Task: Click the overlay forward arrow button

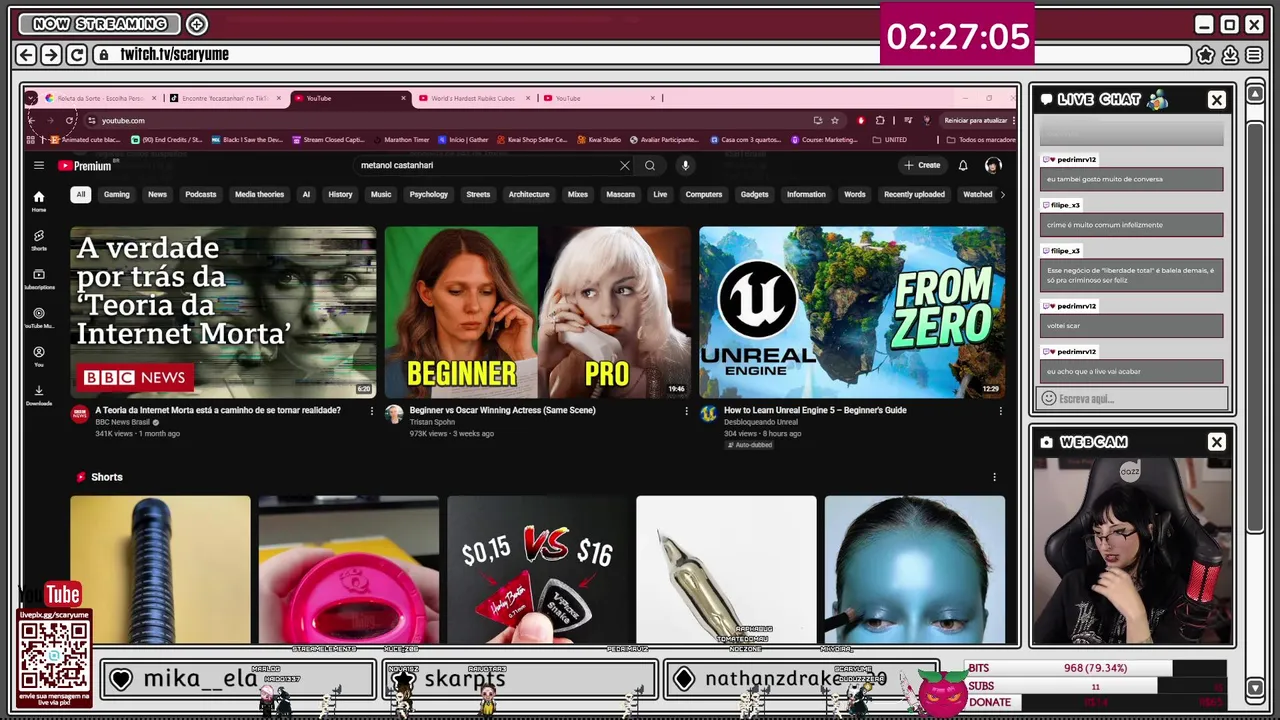Action: click(x=51, y=55)
